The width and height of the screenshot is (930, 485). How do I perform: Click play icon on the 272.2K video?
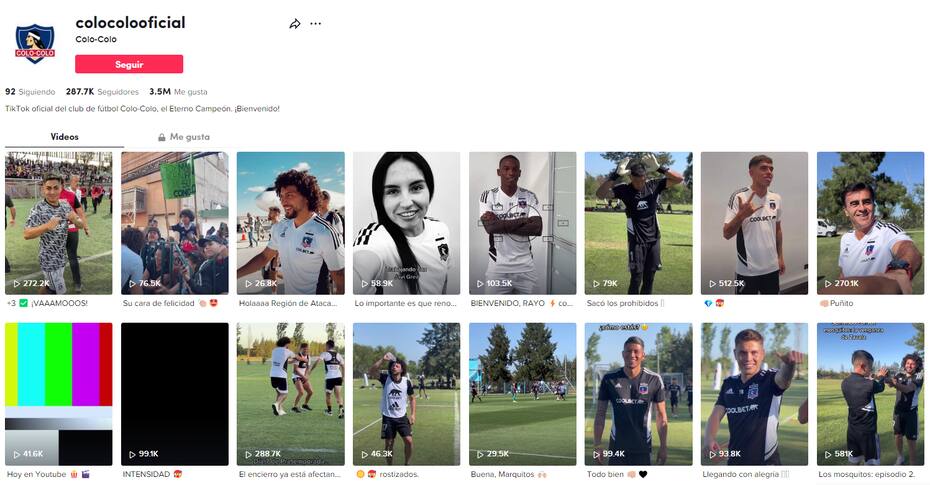[x=17, y=283]
